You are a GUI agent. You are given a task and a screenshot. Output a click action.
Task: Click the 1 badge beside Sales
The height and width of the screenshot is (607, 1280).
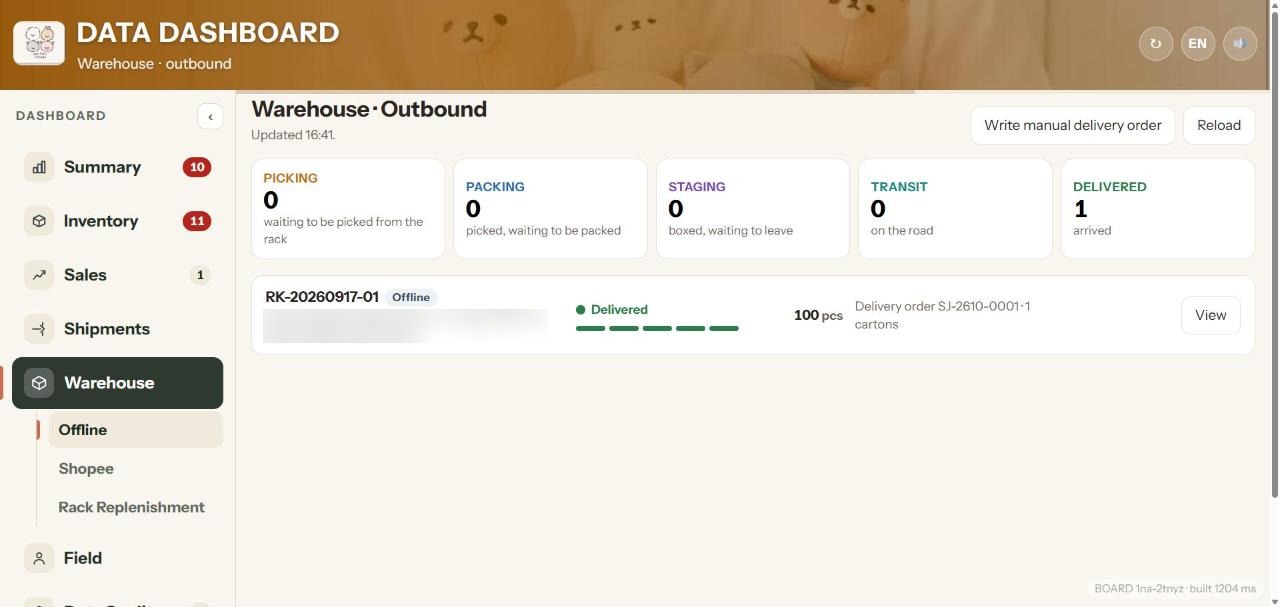pos(200,275)
